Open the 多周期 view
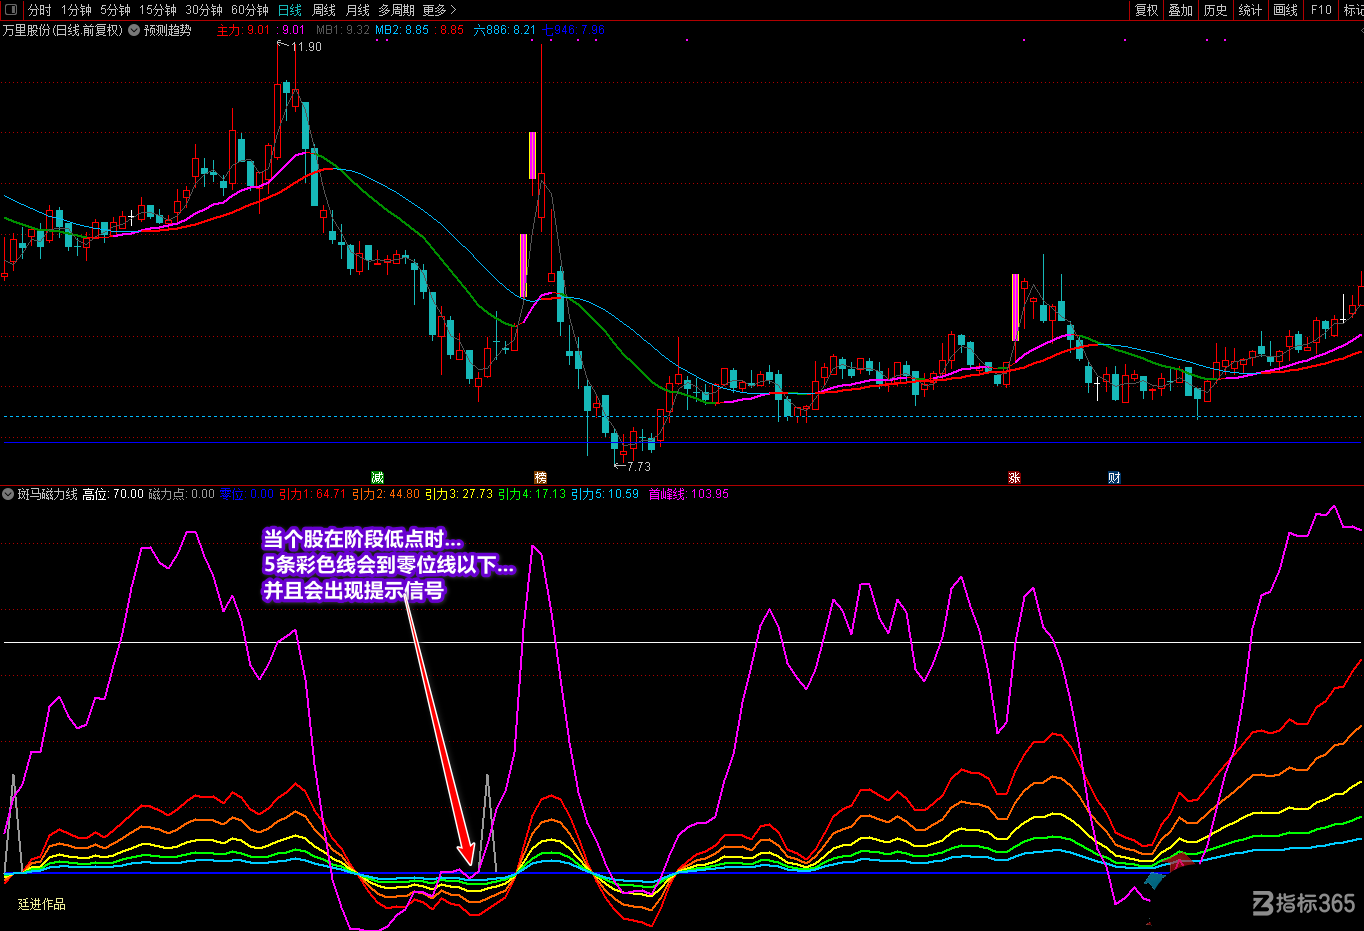The height and width of the screenshot is (931, 1364). point(396,10)
